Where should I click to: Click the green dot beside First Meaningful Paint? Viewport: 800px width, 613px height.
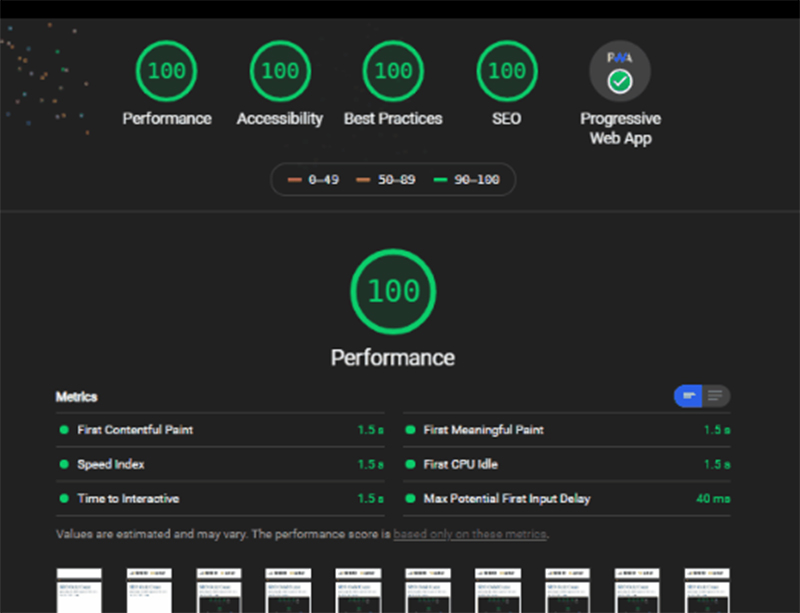pos(410,430)
